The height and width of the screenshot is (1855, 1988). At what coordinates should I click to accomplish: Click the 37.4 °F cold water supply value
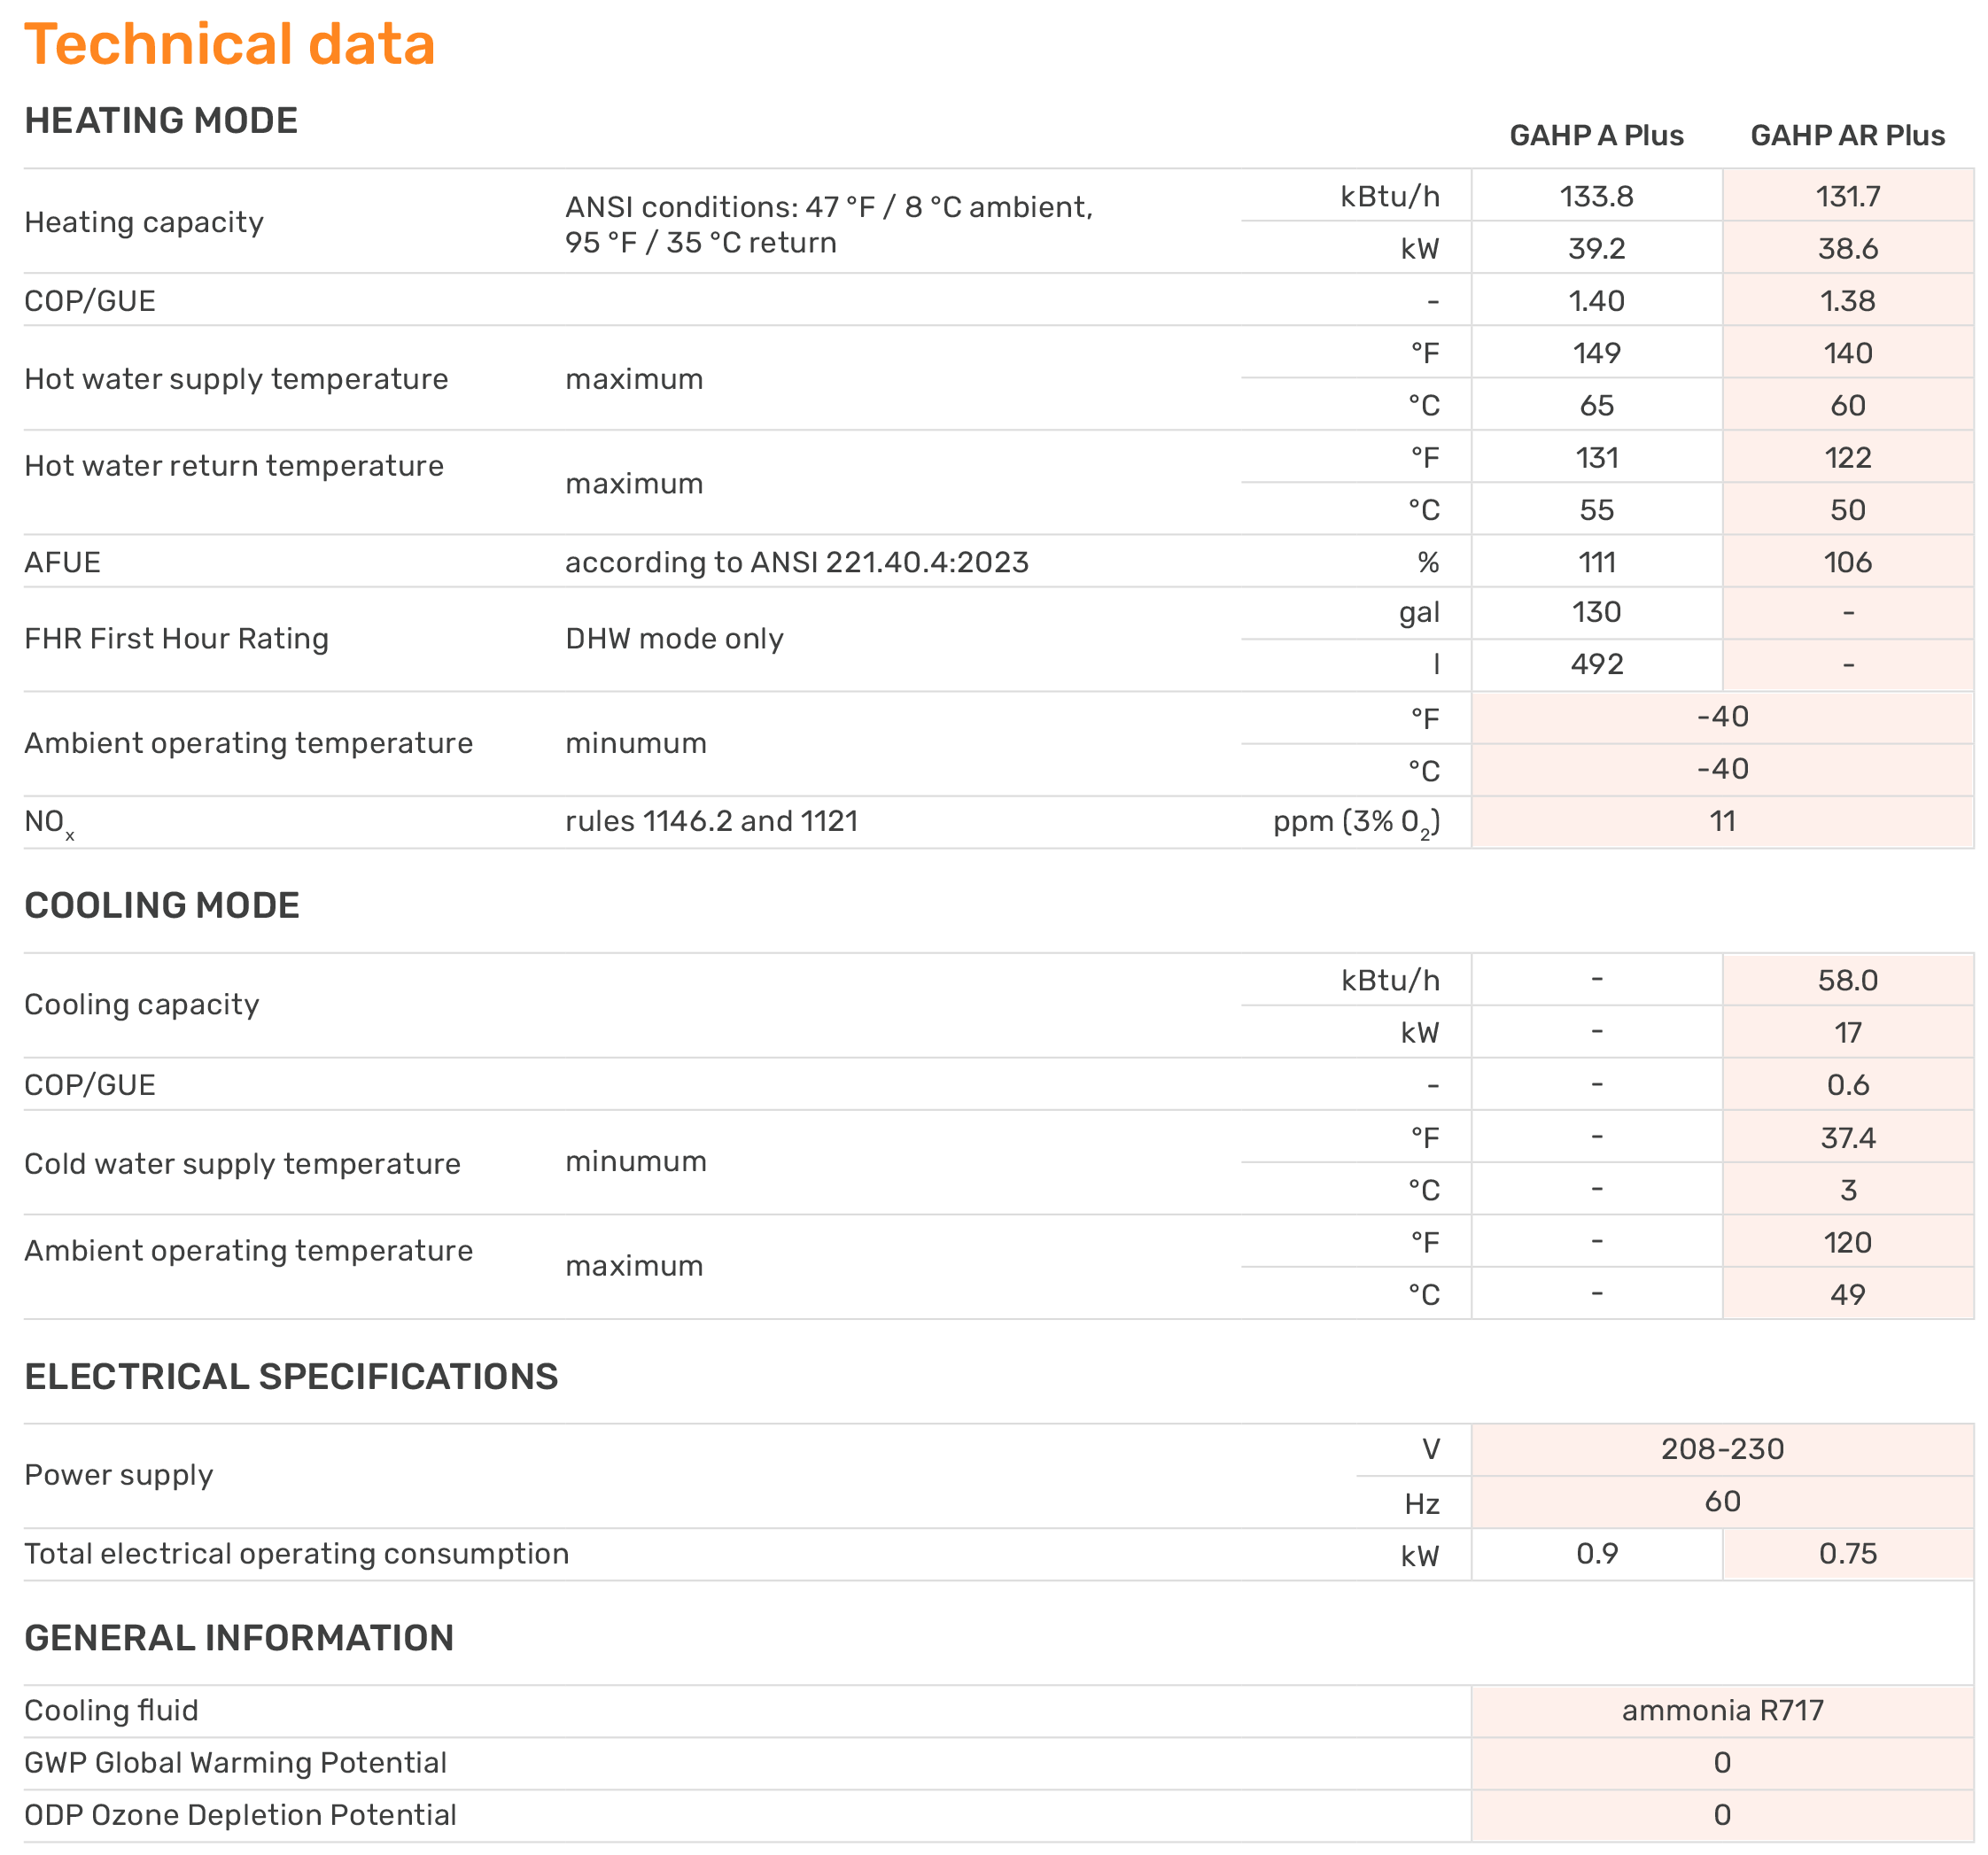click(1847, 1136)
